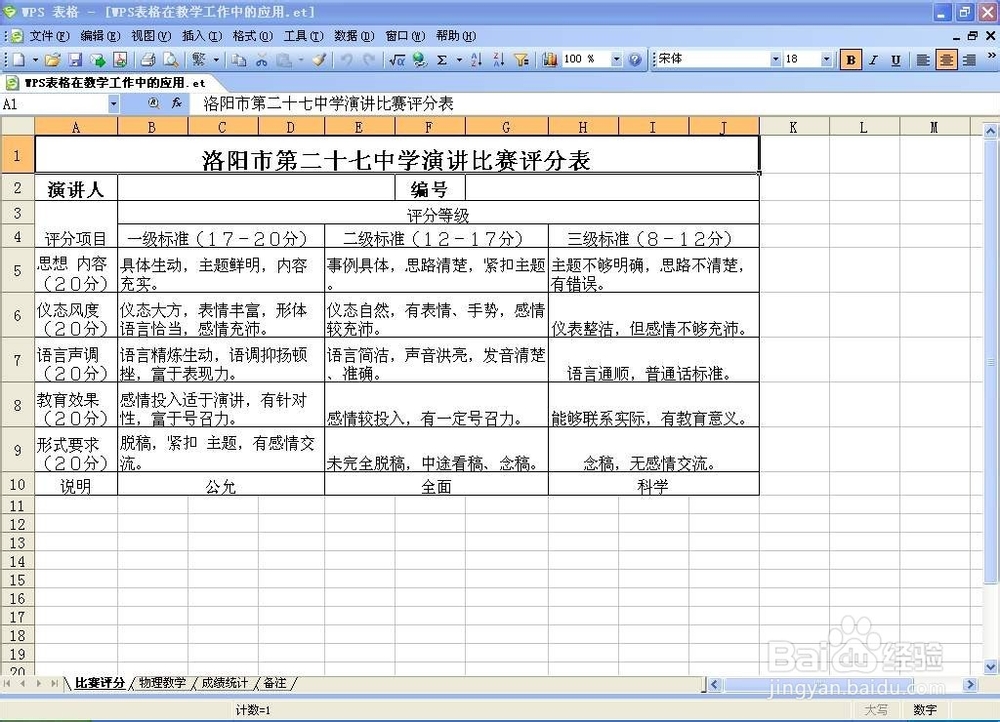This screenshot has width=1000, height=722.
Task: Open the Print Preview tool
Action: (x=172, y=59)
